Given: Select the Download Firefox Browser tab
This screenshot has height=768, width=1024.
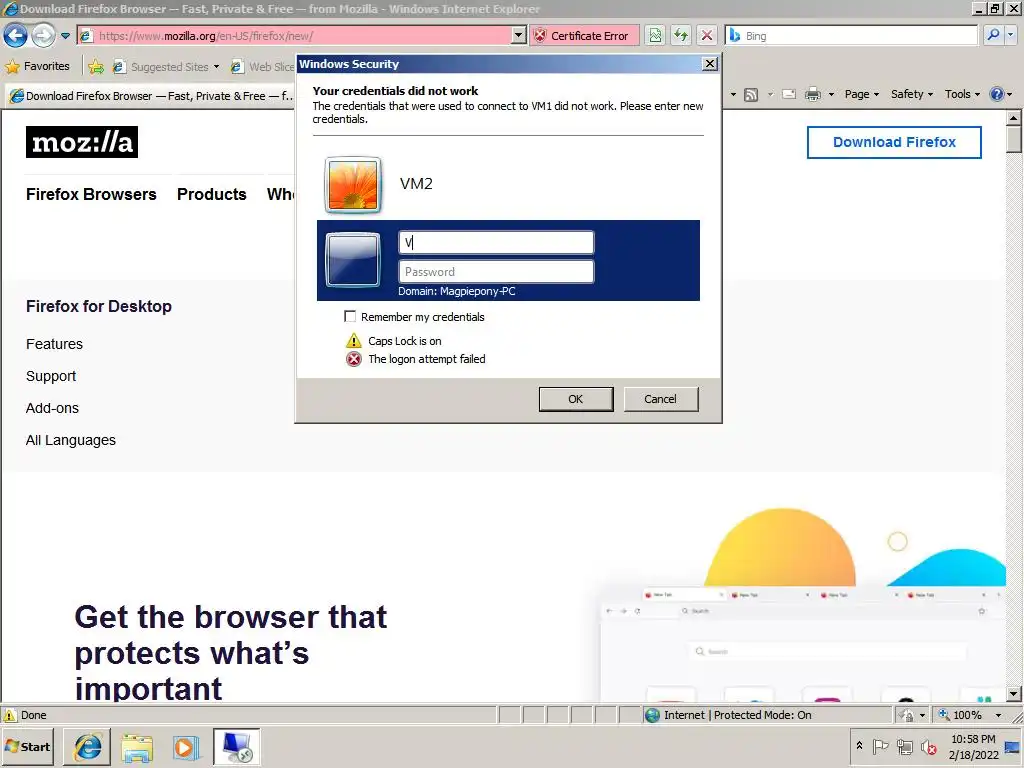Looking at the screenshot, I should pyautogui.click(x=150, y=96).
